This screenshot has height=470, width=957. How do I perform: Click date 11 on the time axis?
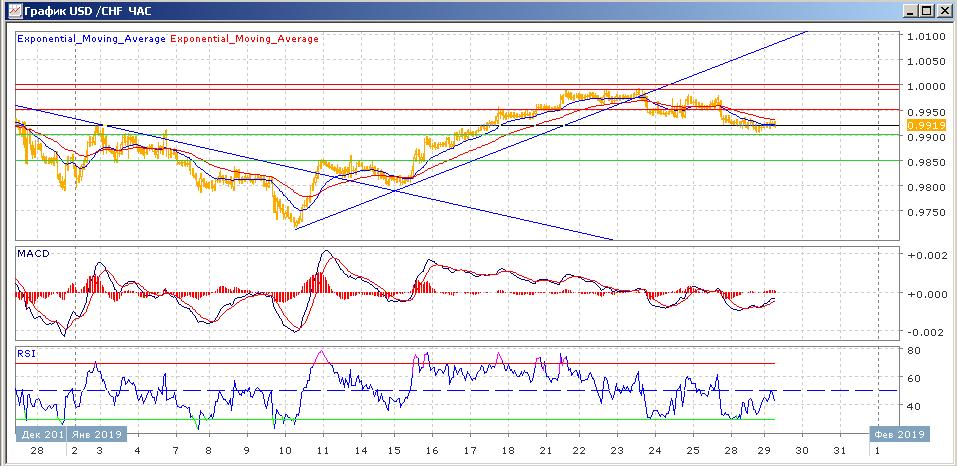[x=323, y=450]
